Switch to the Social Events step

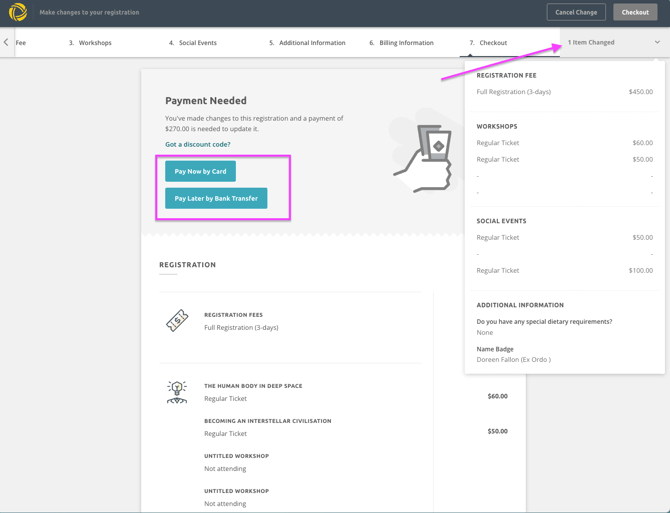click(x=193, y=43)
